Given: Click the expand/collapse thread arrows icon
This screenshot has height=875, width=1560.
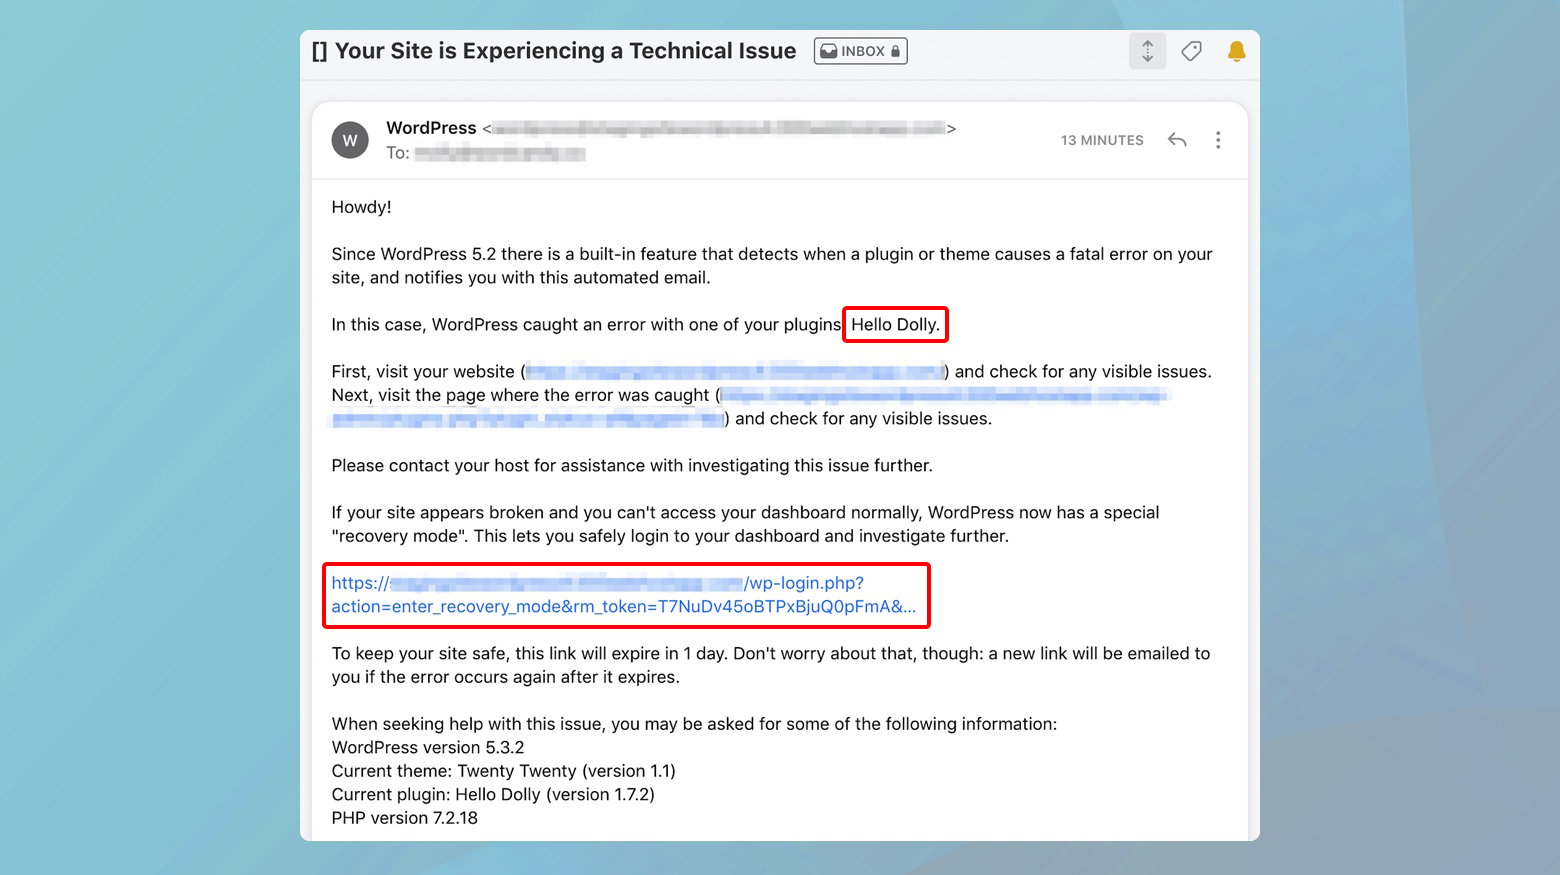Looking at the screenshot, I should (1147, 51).
